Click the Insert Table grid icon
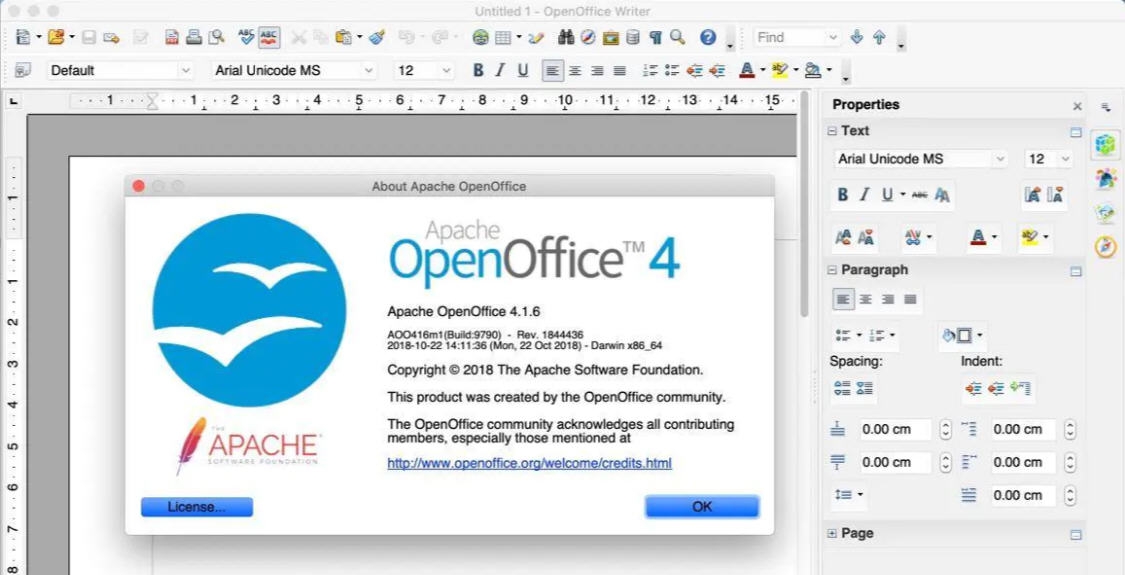This screenshot has height=575, width=1125. [x=503, y=37]
